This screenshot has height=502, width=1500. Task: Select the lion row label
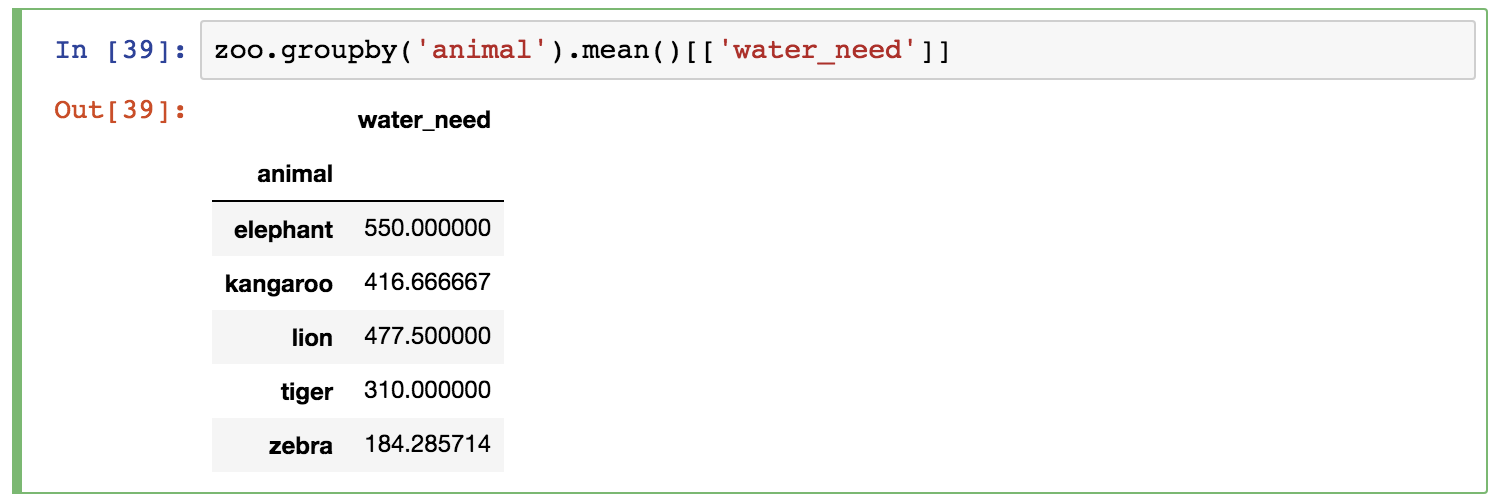tap(312, 337)
